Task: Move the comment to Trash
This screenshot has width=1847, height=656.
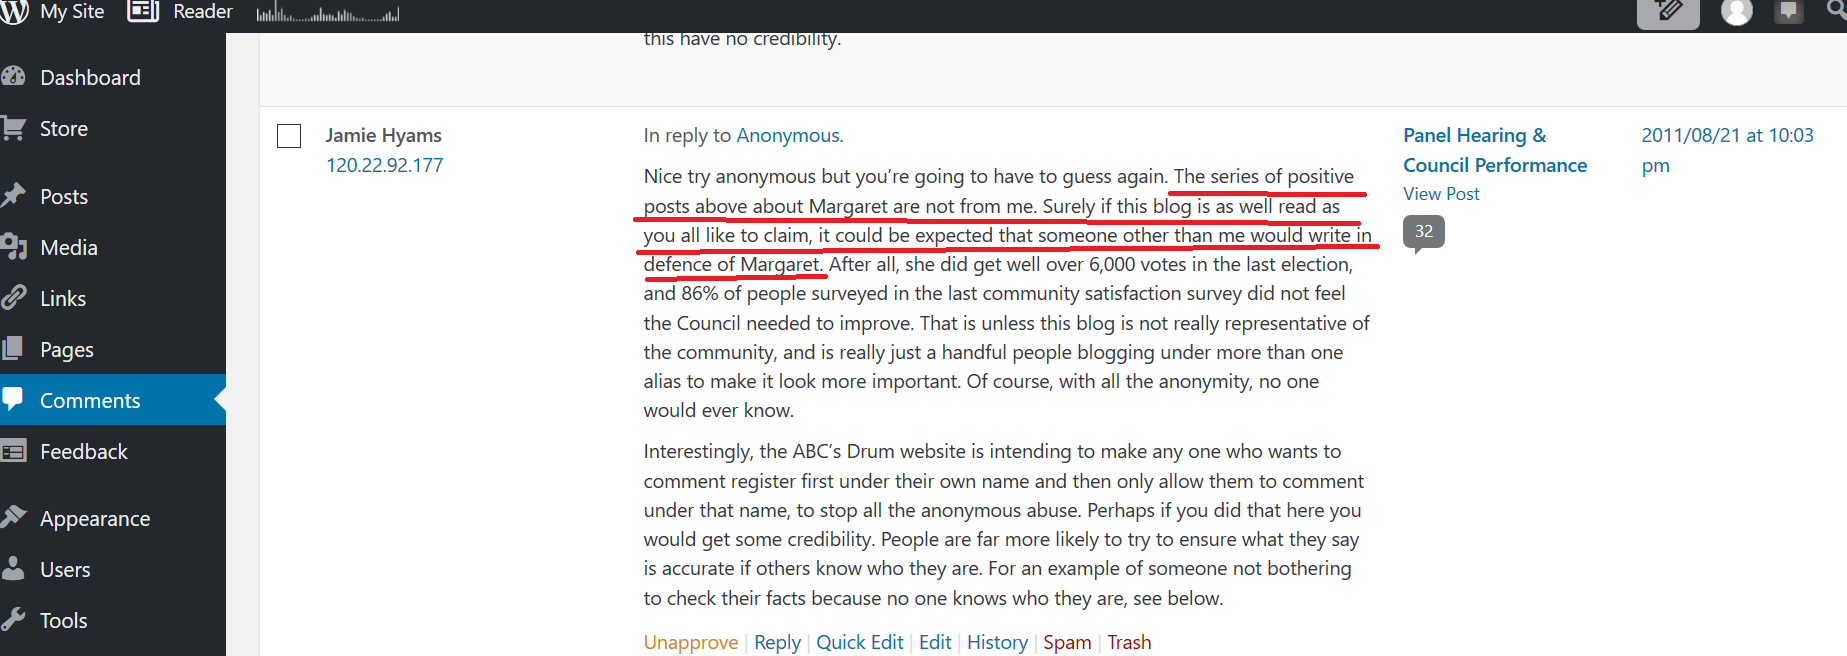Action: tap(1128, 642)
